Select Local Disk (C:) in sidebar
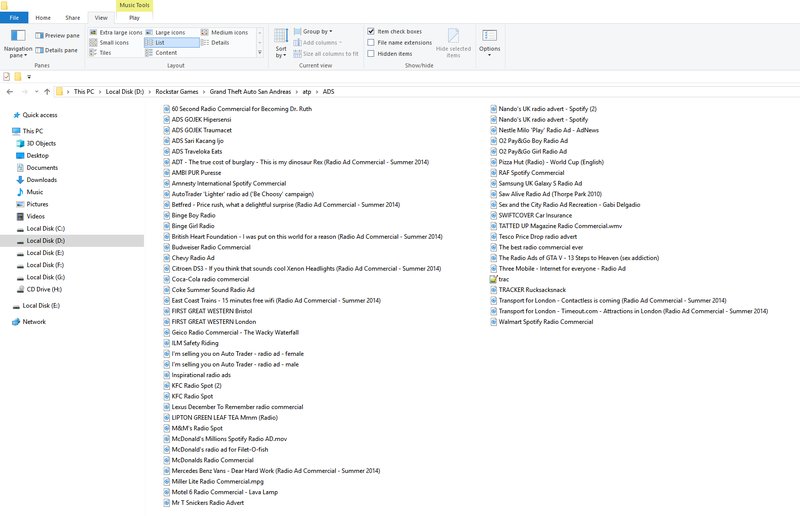This screenshot has height=516, width=800. tap(40, 229)
